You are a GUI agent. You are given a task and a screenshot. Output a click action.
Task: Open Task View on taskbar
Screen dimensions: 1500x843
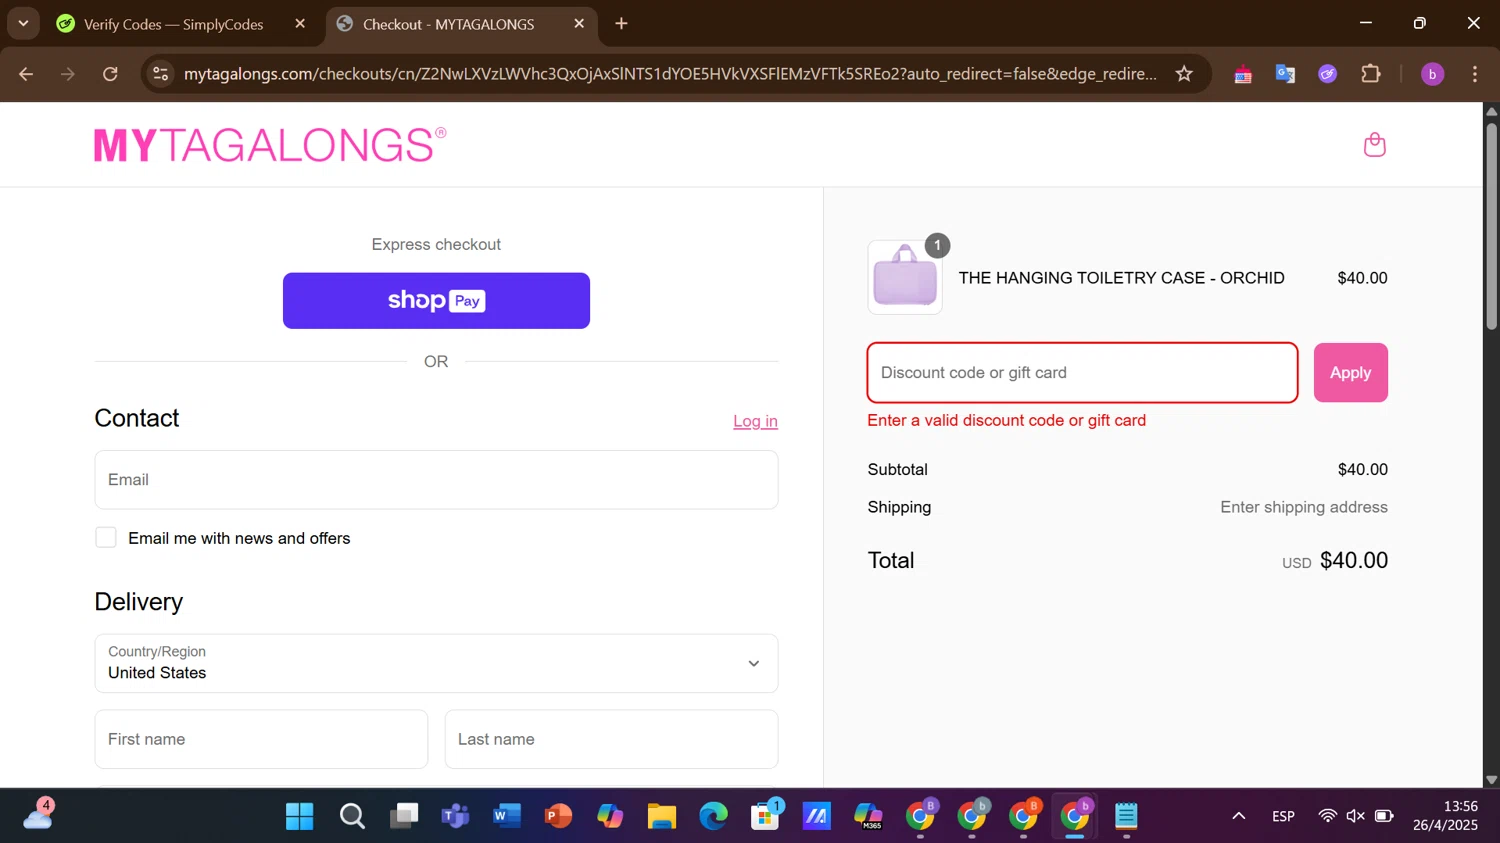403,817
